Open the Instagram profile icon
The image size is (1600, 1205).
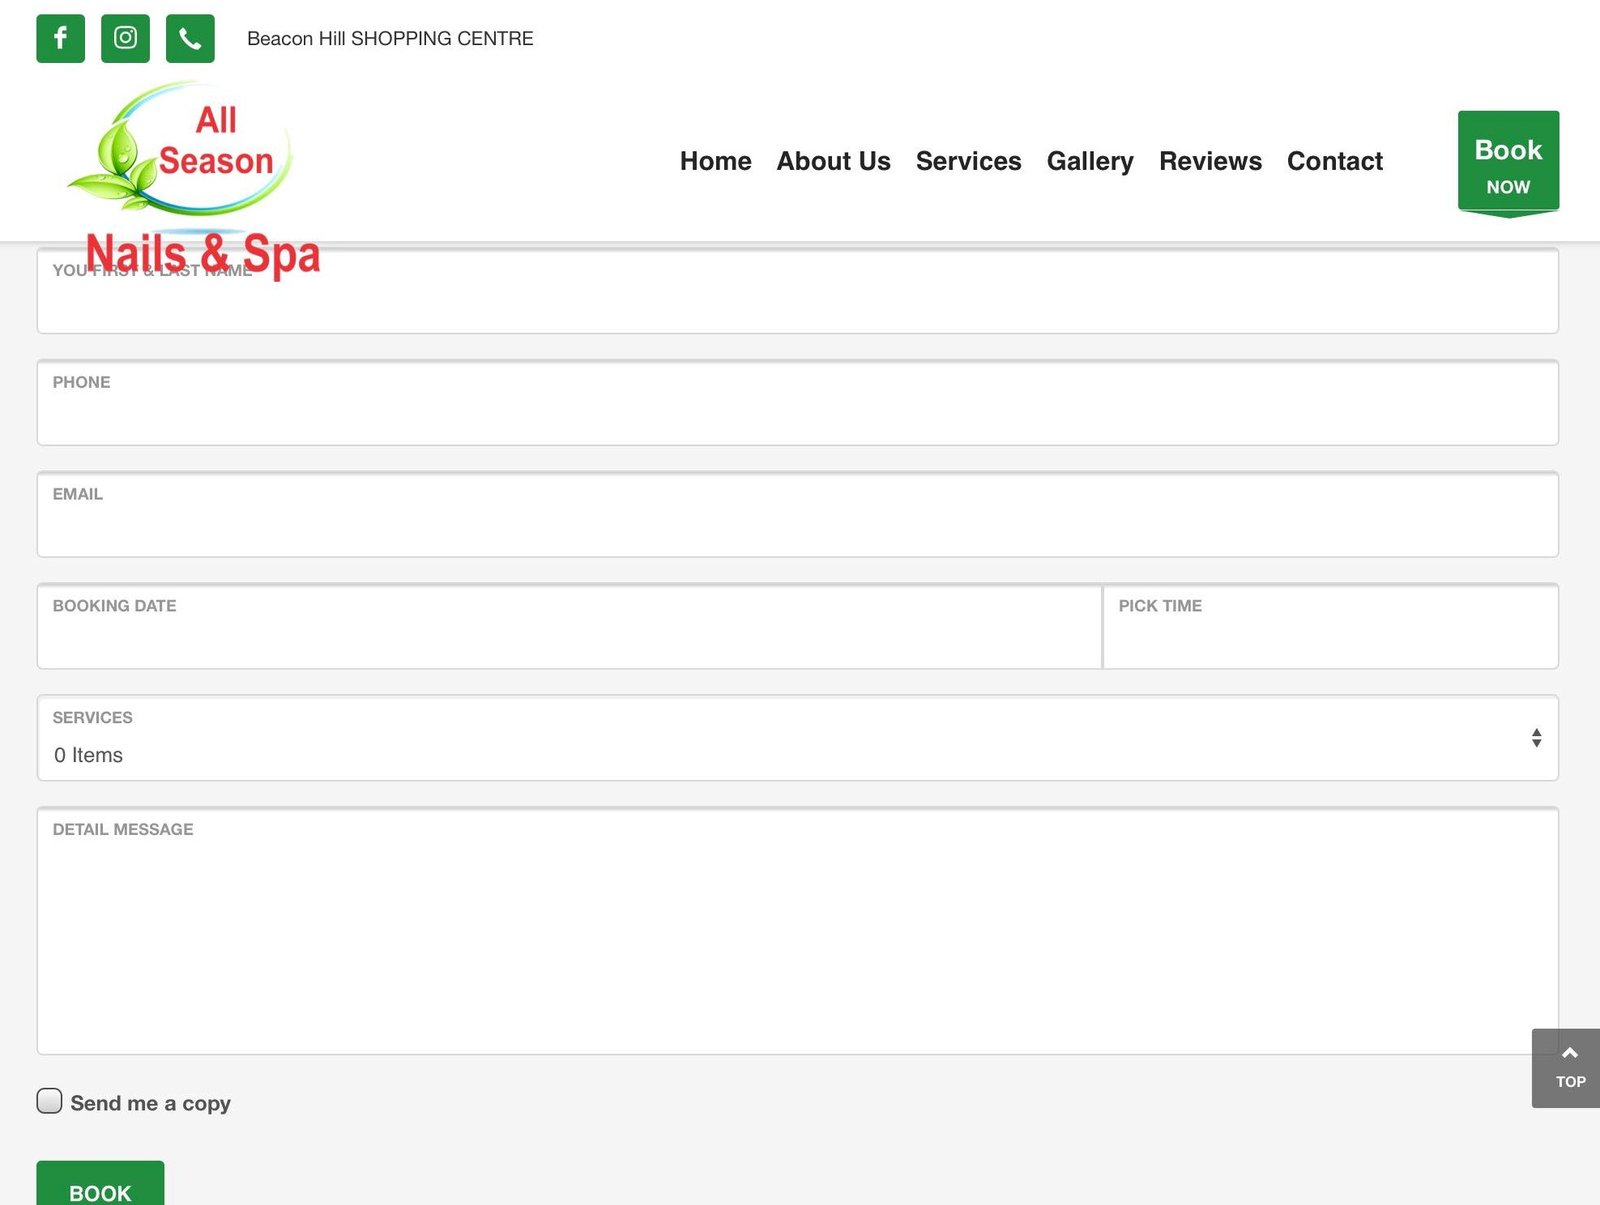coord(125,39)
